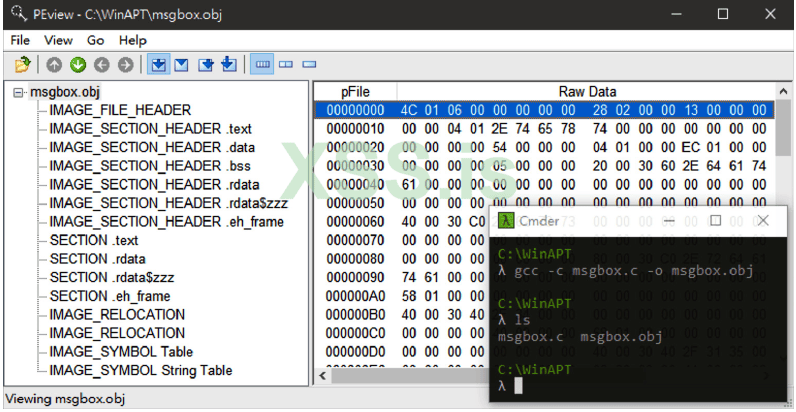The image size is (796, 412).
Task: Click the Raw Data column header
Action: 586,91
